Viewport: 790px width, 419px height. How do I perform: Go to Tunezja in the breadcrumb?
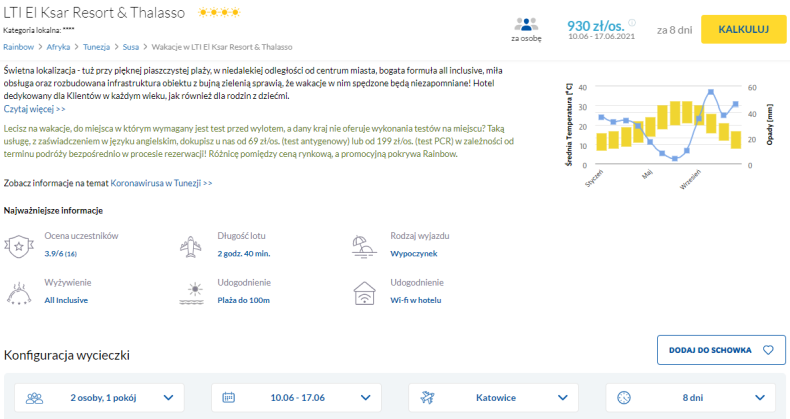click(x=96, y=47)
